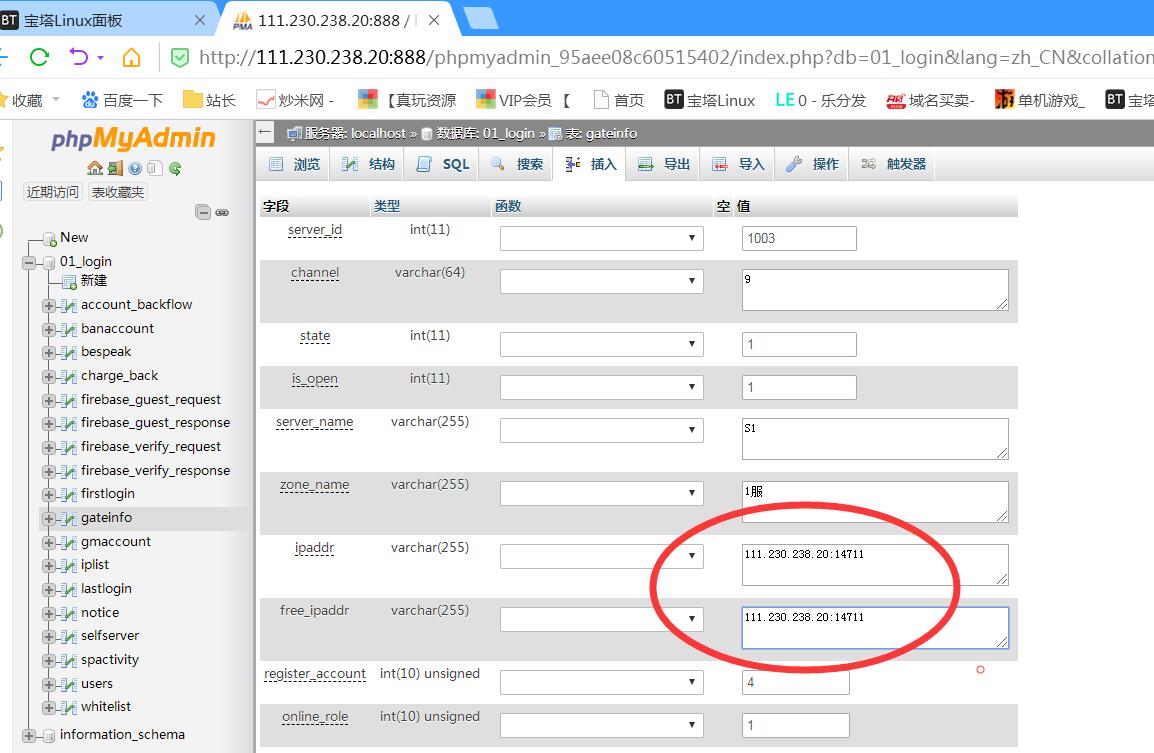Collapse the 01_login database tree node
This screenshot has height=753, width=1154.
pos(29,262)
